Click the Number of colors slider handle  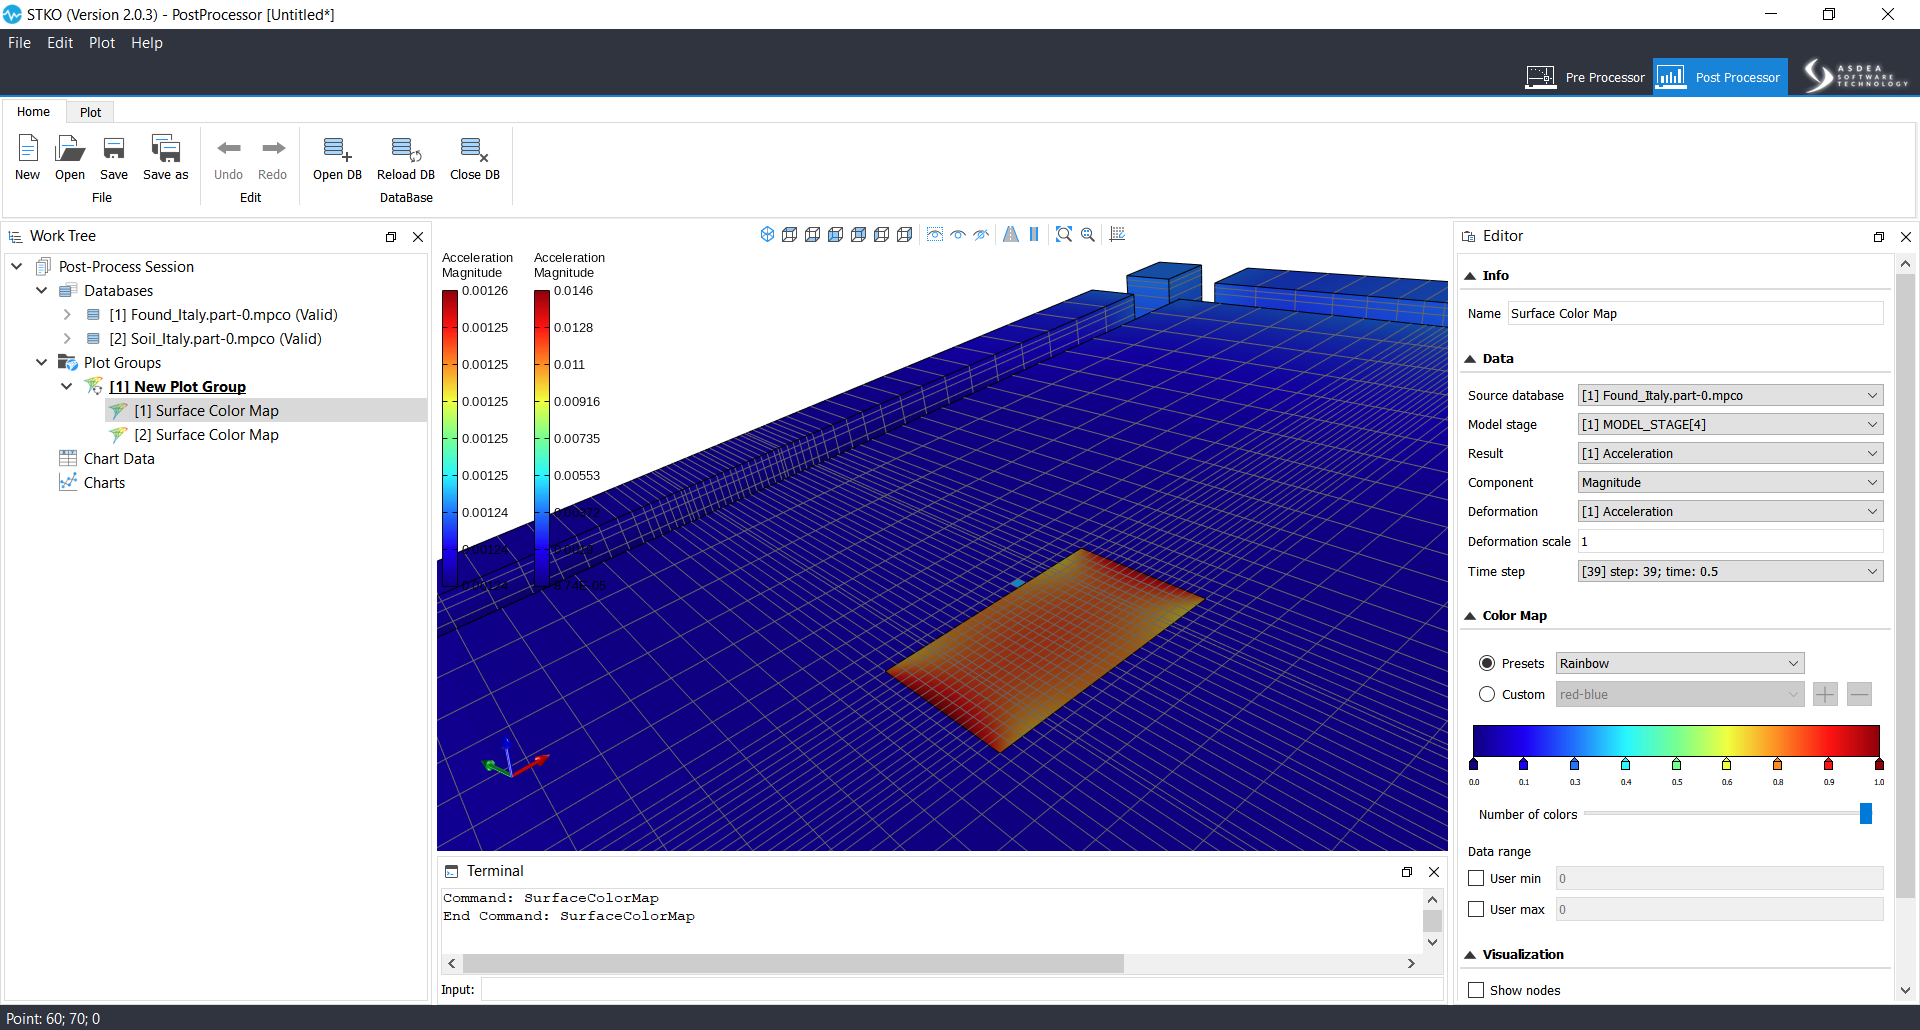(1865, 814)
